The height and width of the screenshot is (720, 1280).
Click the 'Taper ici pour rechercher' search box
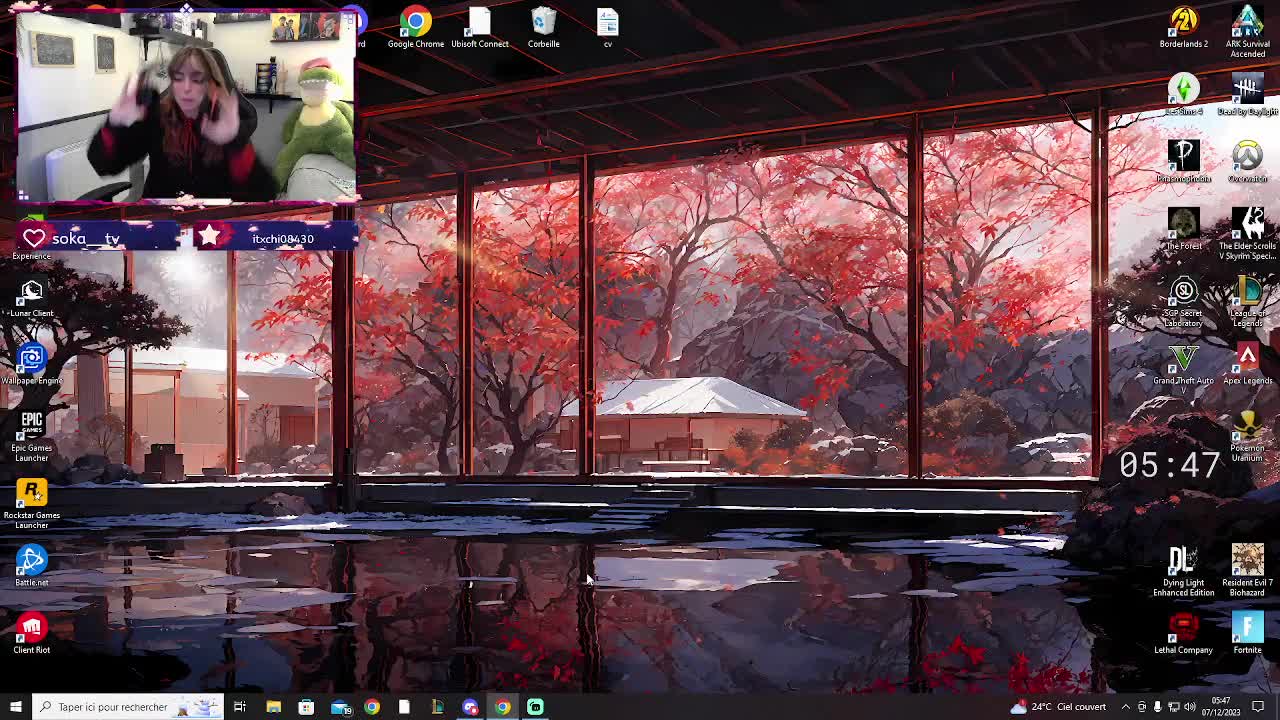[128, 707]
